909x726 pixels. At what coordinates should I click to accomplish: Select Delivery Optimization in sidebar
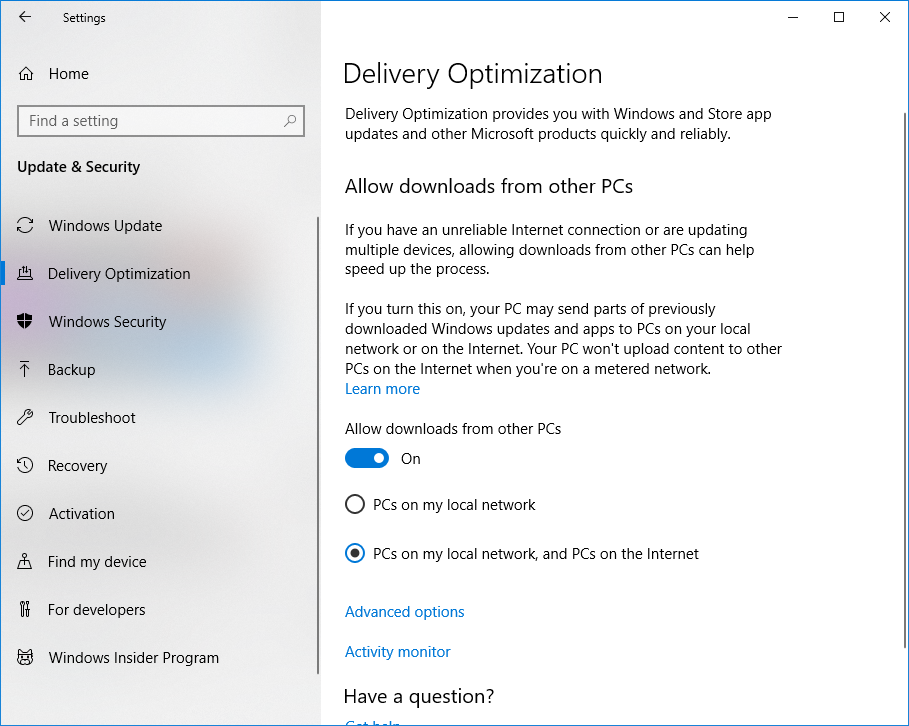tap(159, 273)
